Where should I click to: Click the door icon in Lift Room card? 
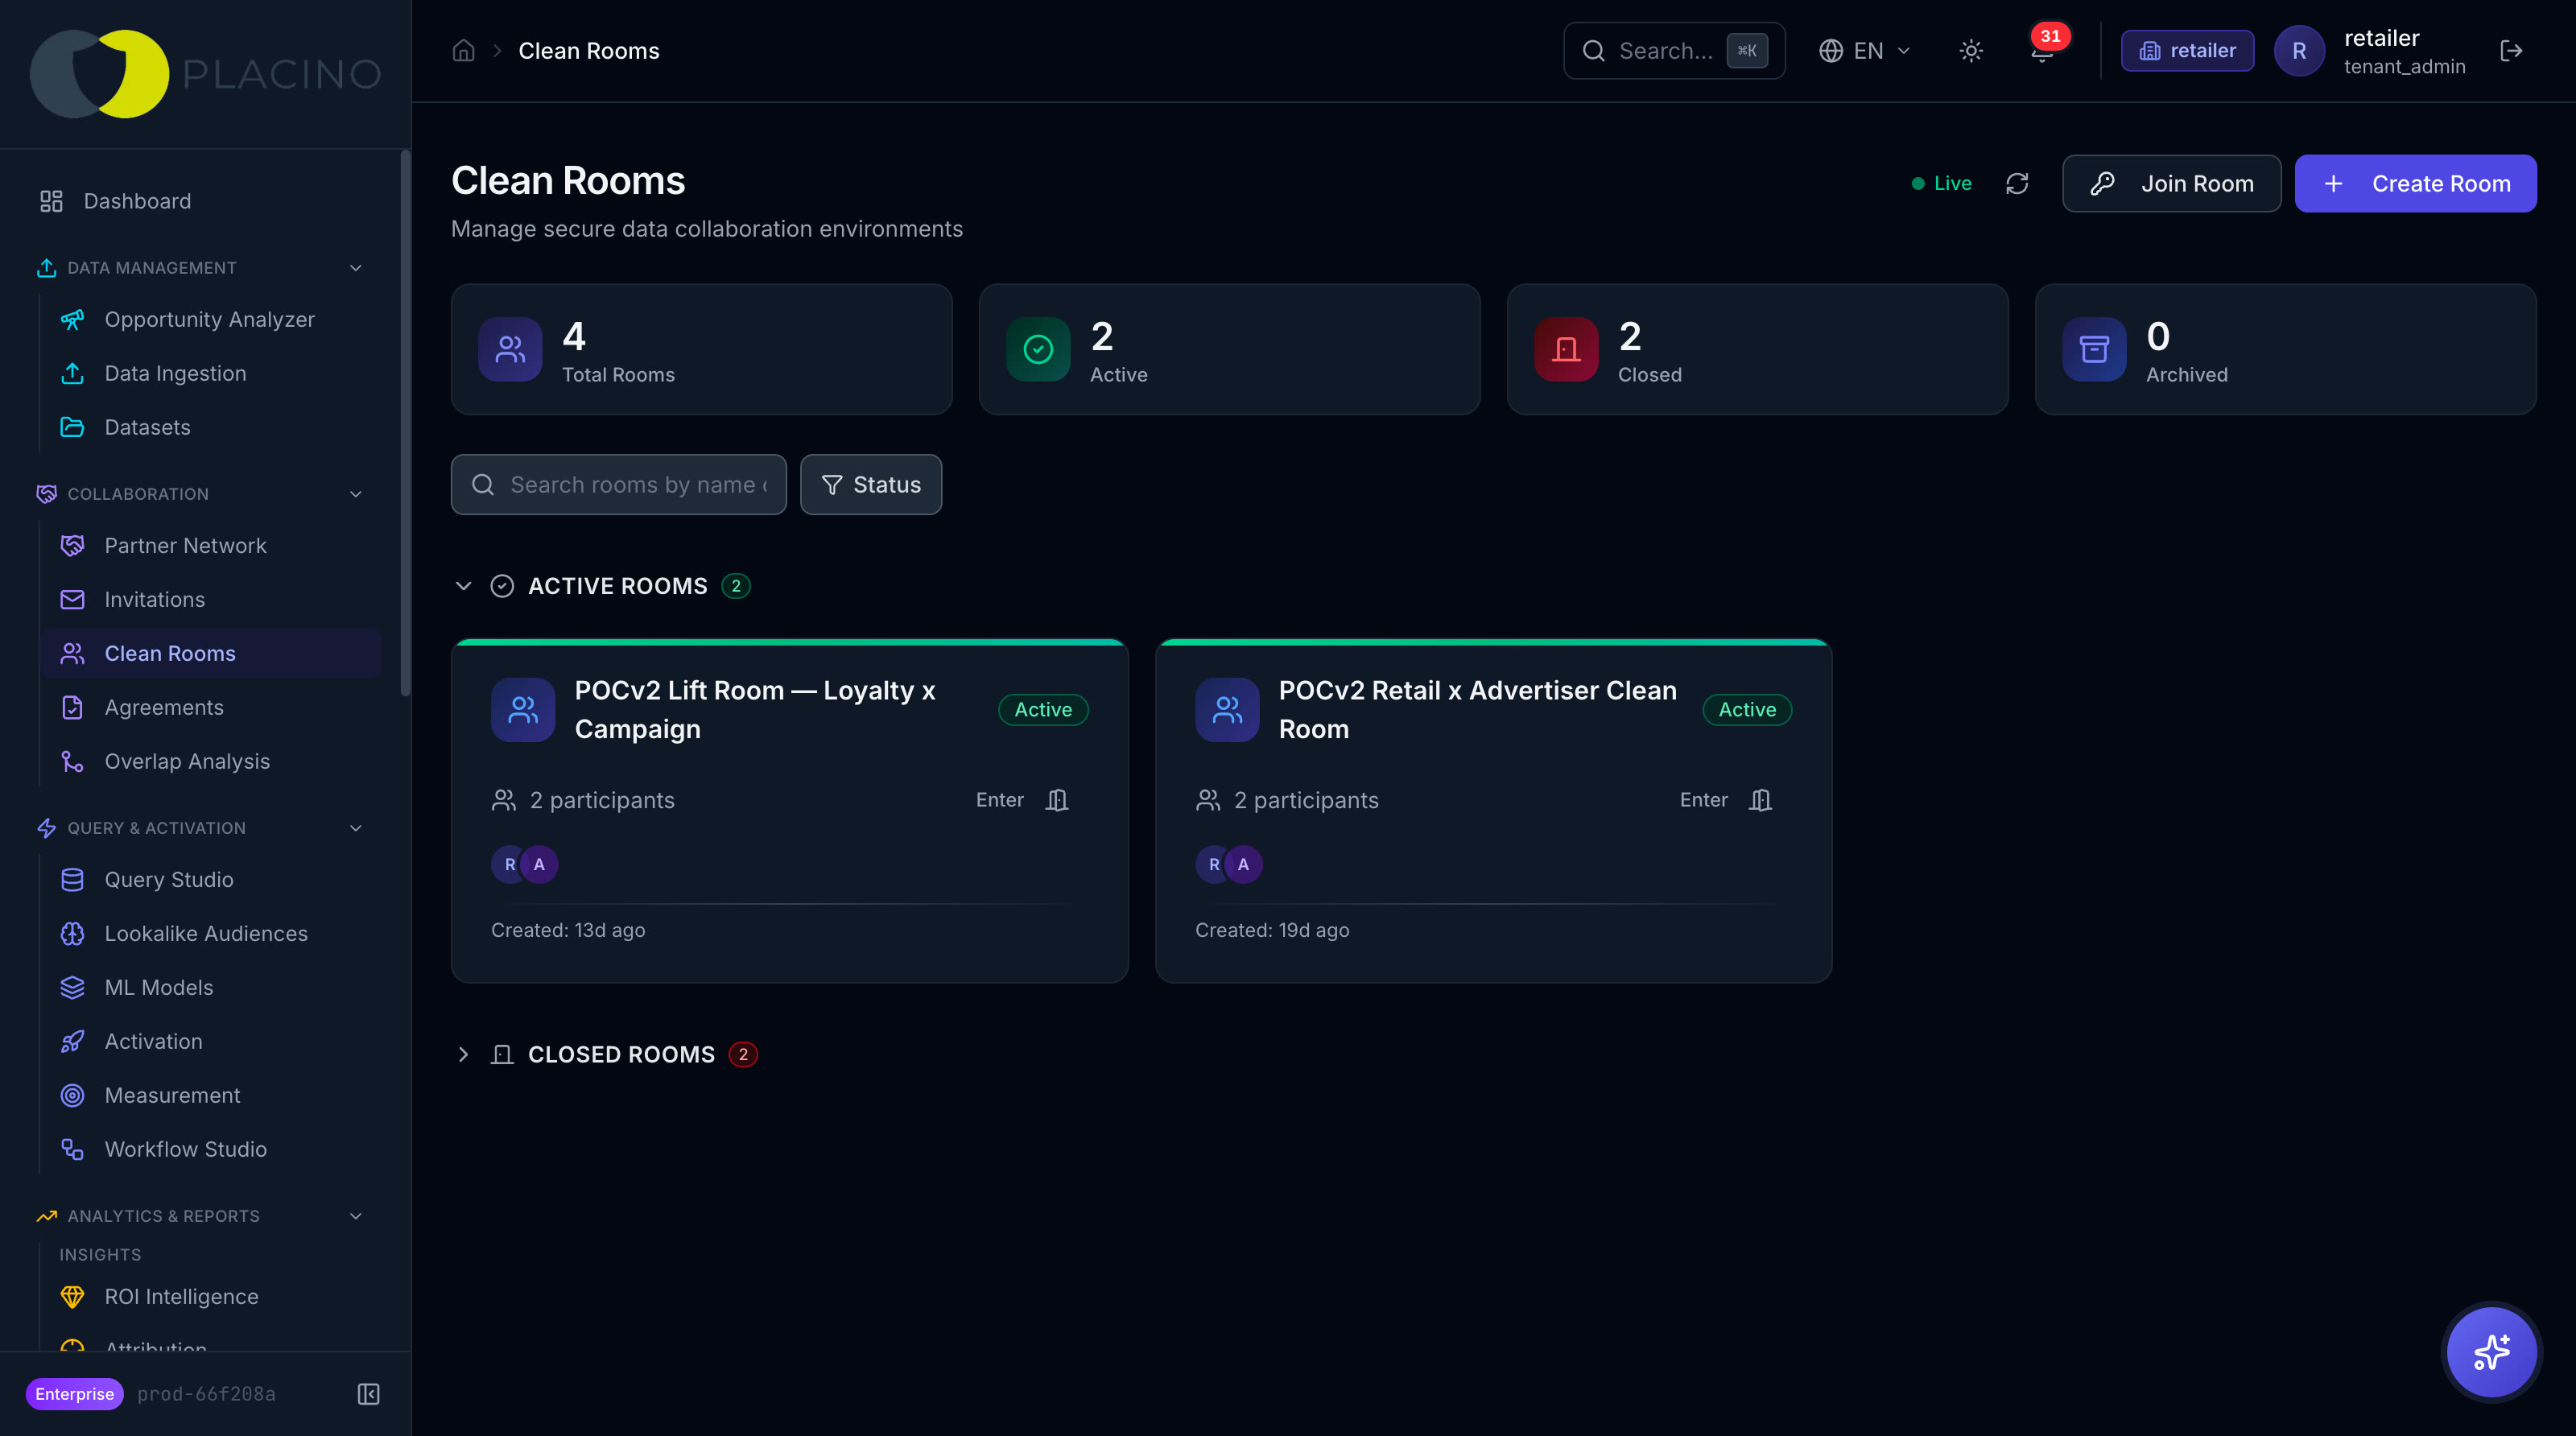point(1057,800)
